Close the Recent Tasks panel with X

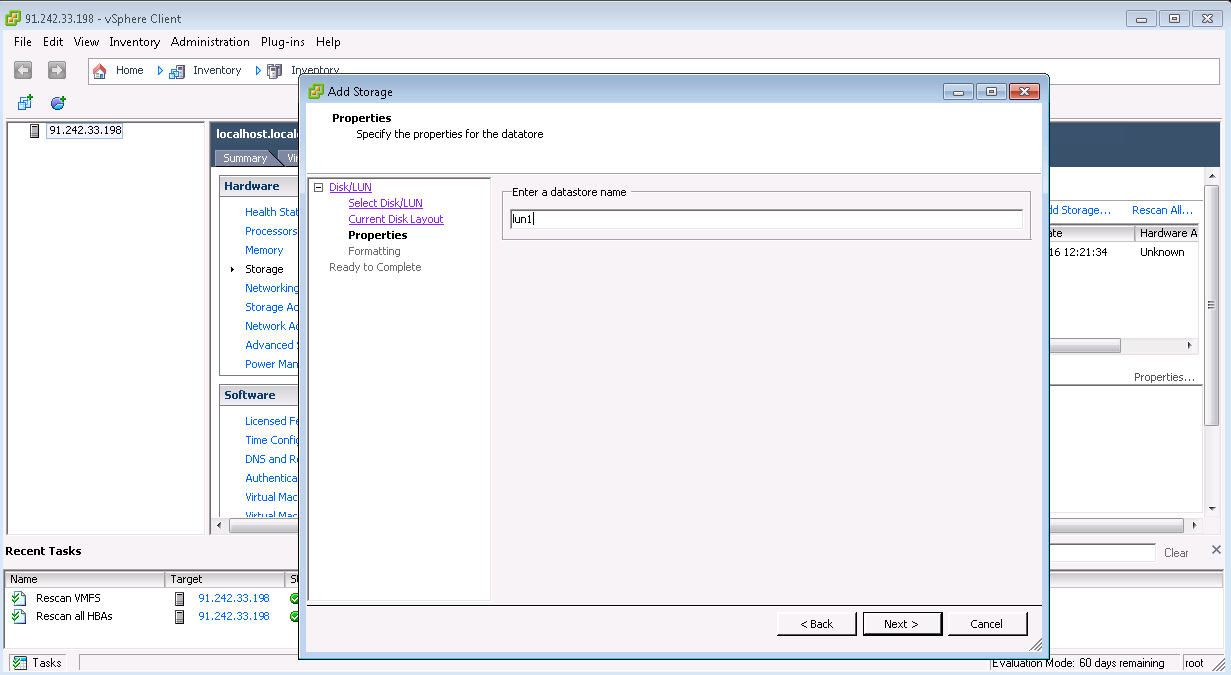point(1216,550)
